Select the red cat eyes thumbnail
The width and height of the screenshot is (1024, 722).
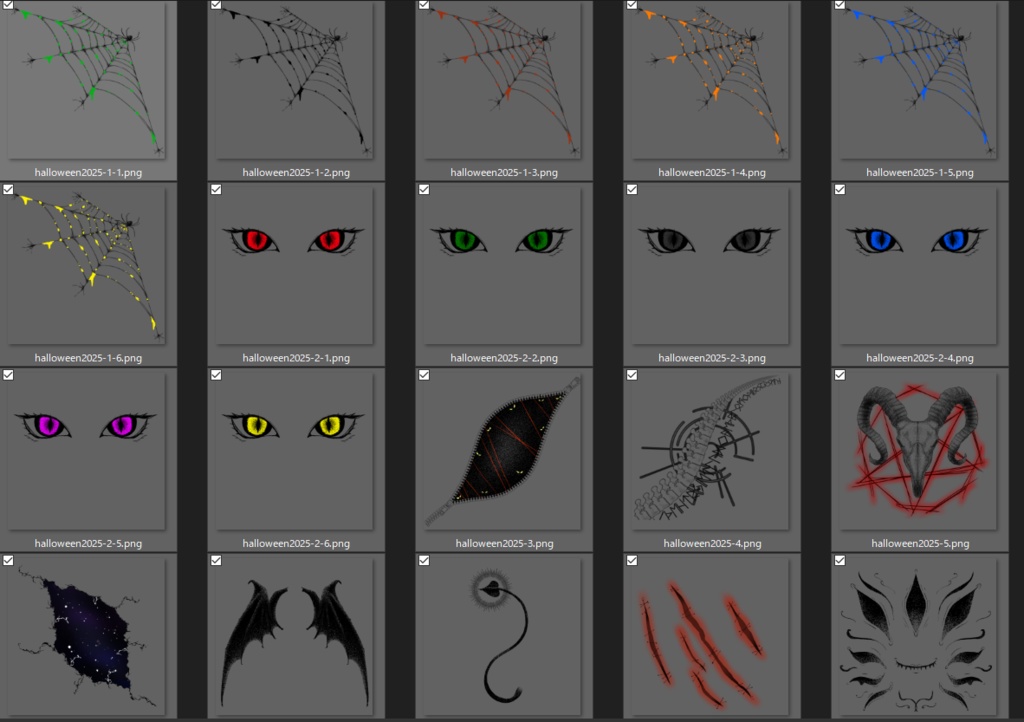tap(294, 266)
